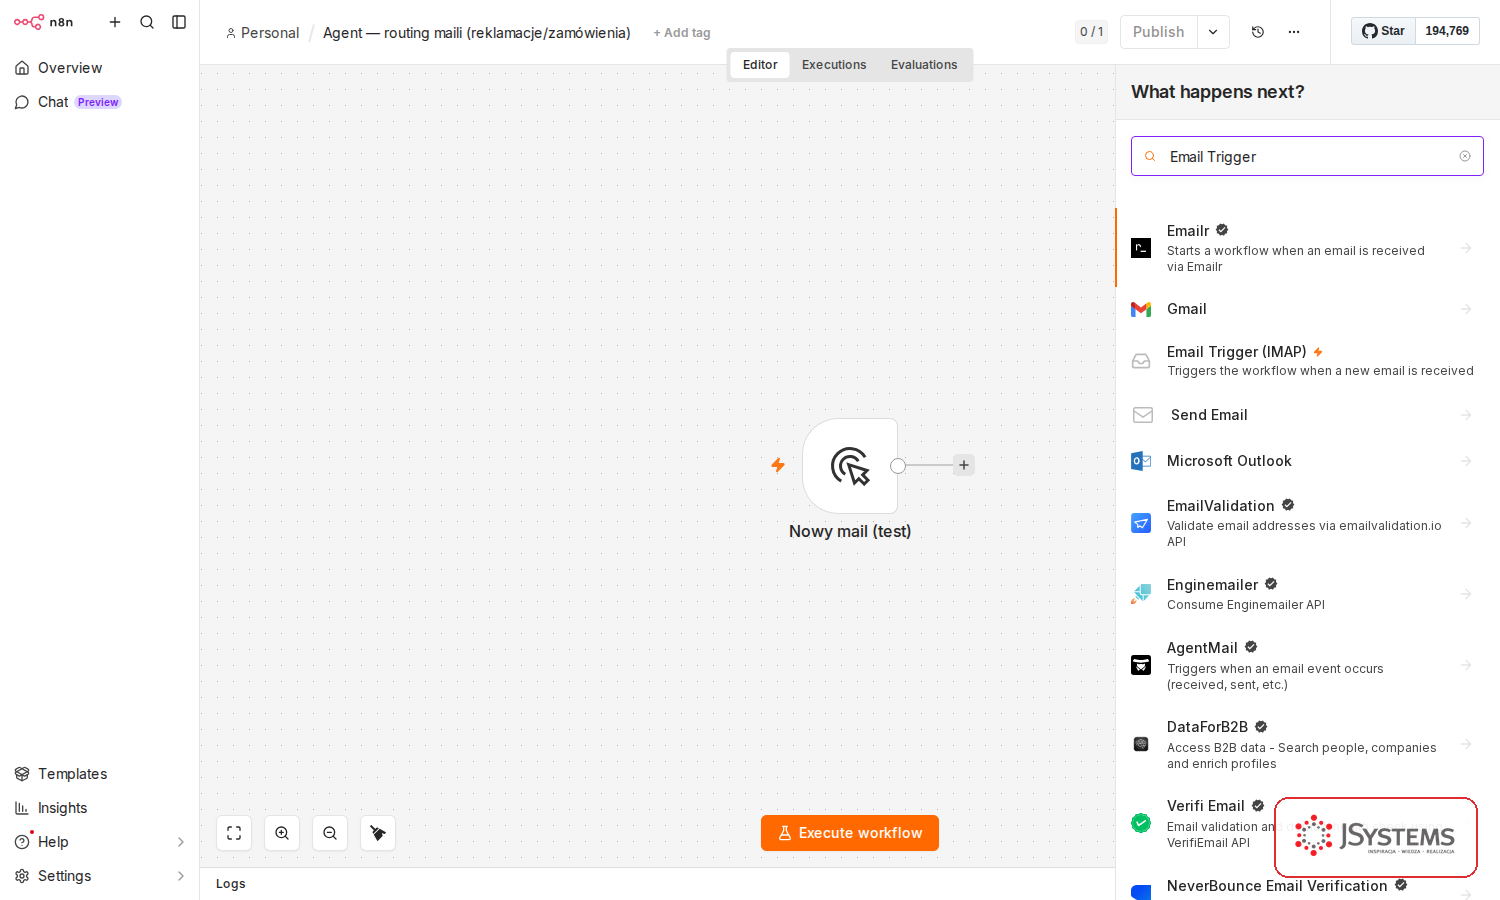Click the 194,769 star count
The width and height of the screenshot is (1500, 900).
coord(1447,31)
